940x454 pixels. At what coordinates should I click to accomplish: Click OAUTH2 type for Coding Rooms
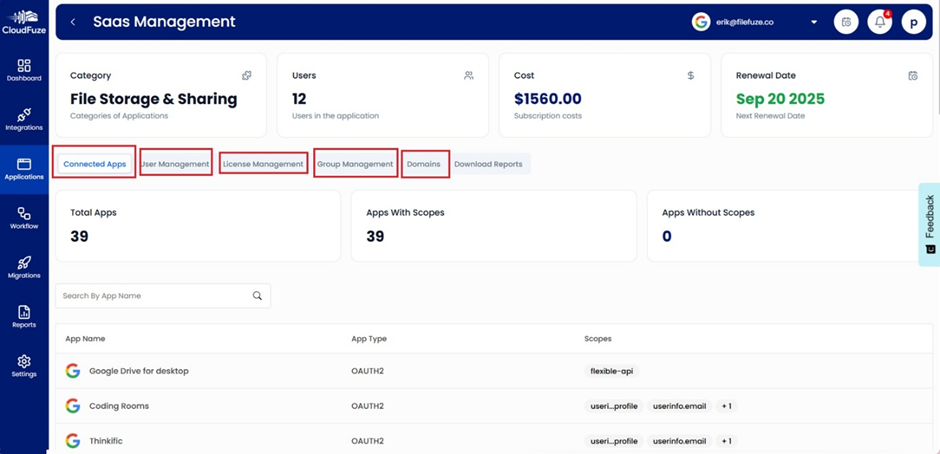tap(367, 406)
